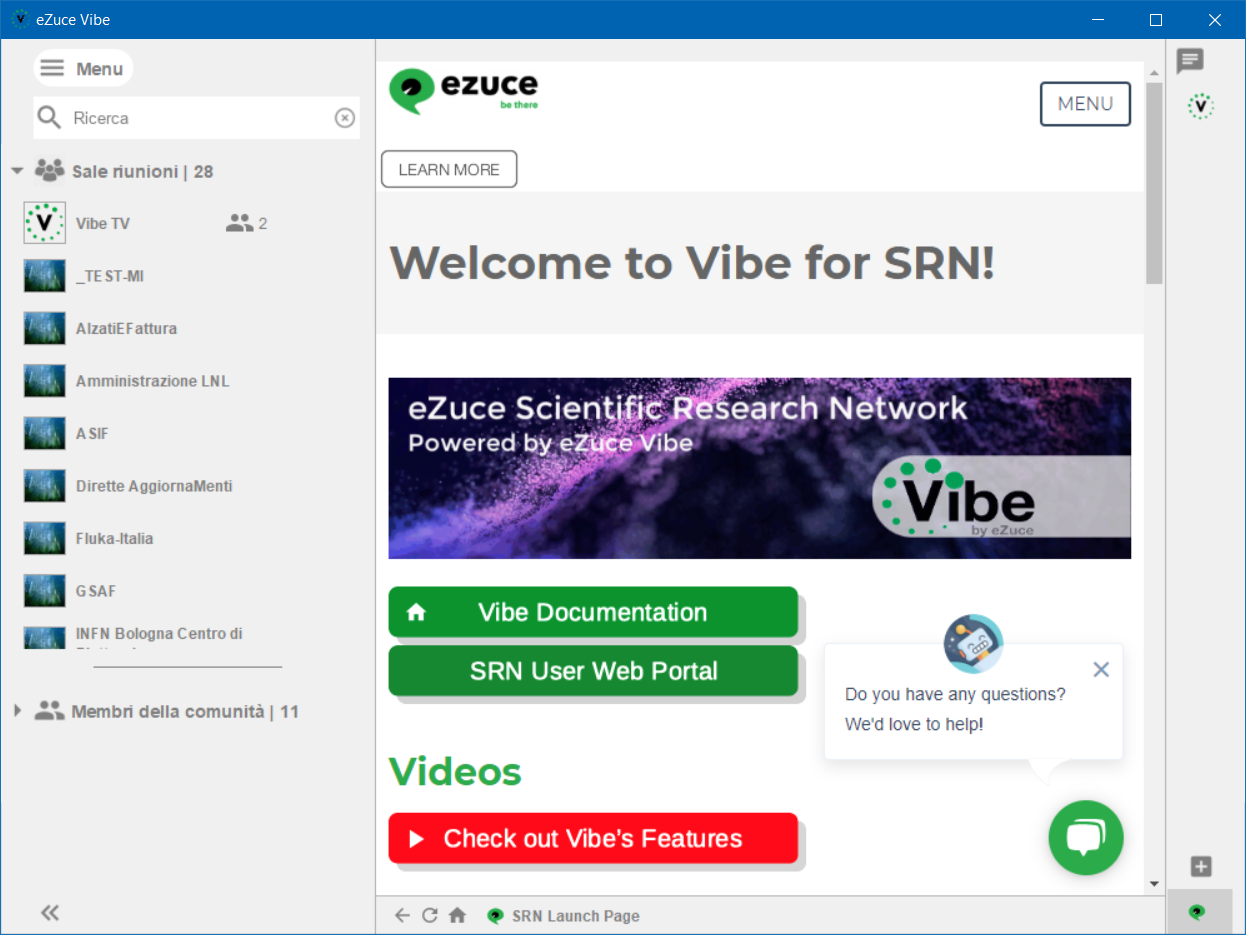Reload the page with the refresh icon
Viewport: 1246px width, 935px height.
click(x=430, y=915)
